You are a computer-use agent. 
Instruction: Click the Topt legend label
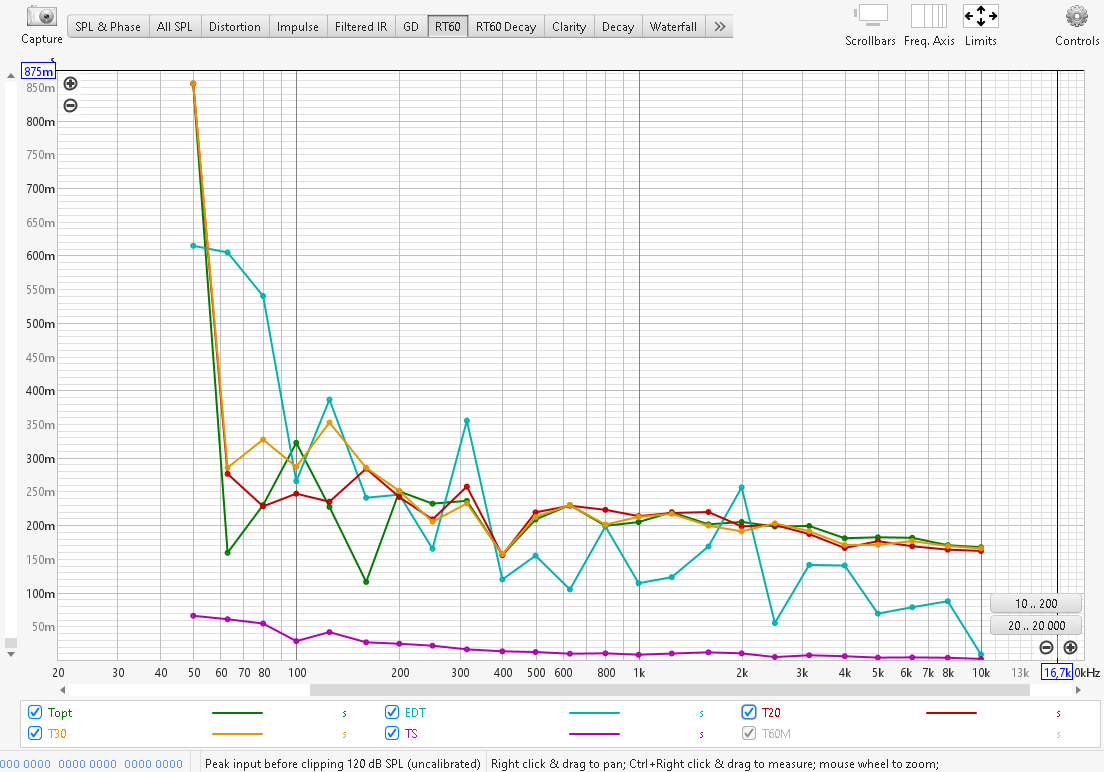(x=60, y=713)
